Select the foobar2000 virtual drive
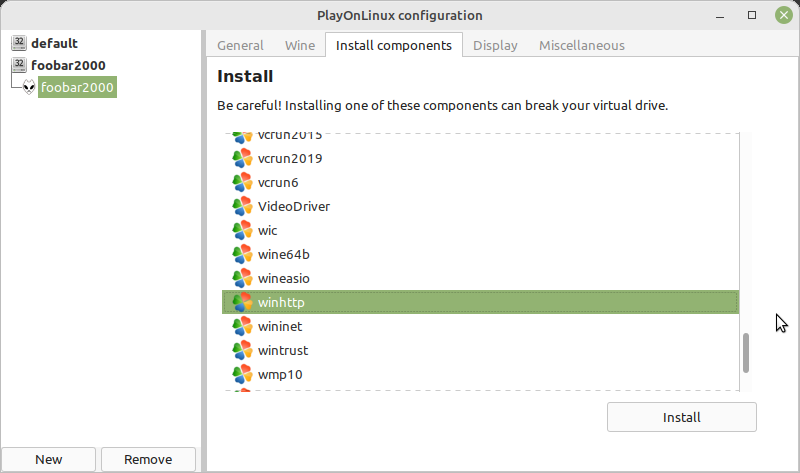This screenshot has height=473, width=800. point(68,65)
